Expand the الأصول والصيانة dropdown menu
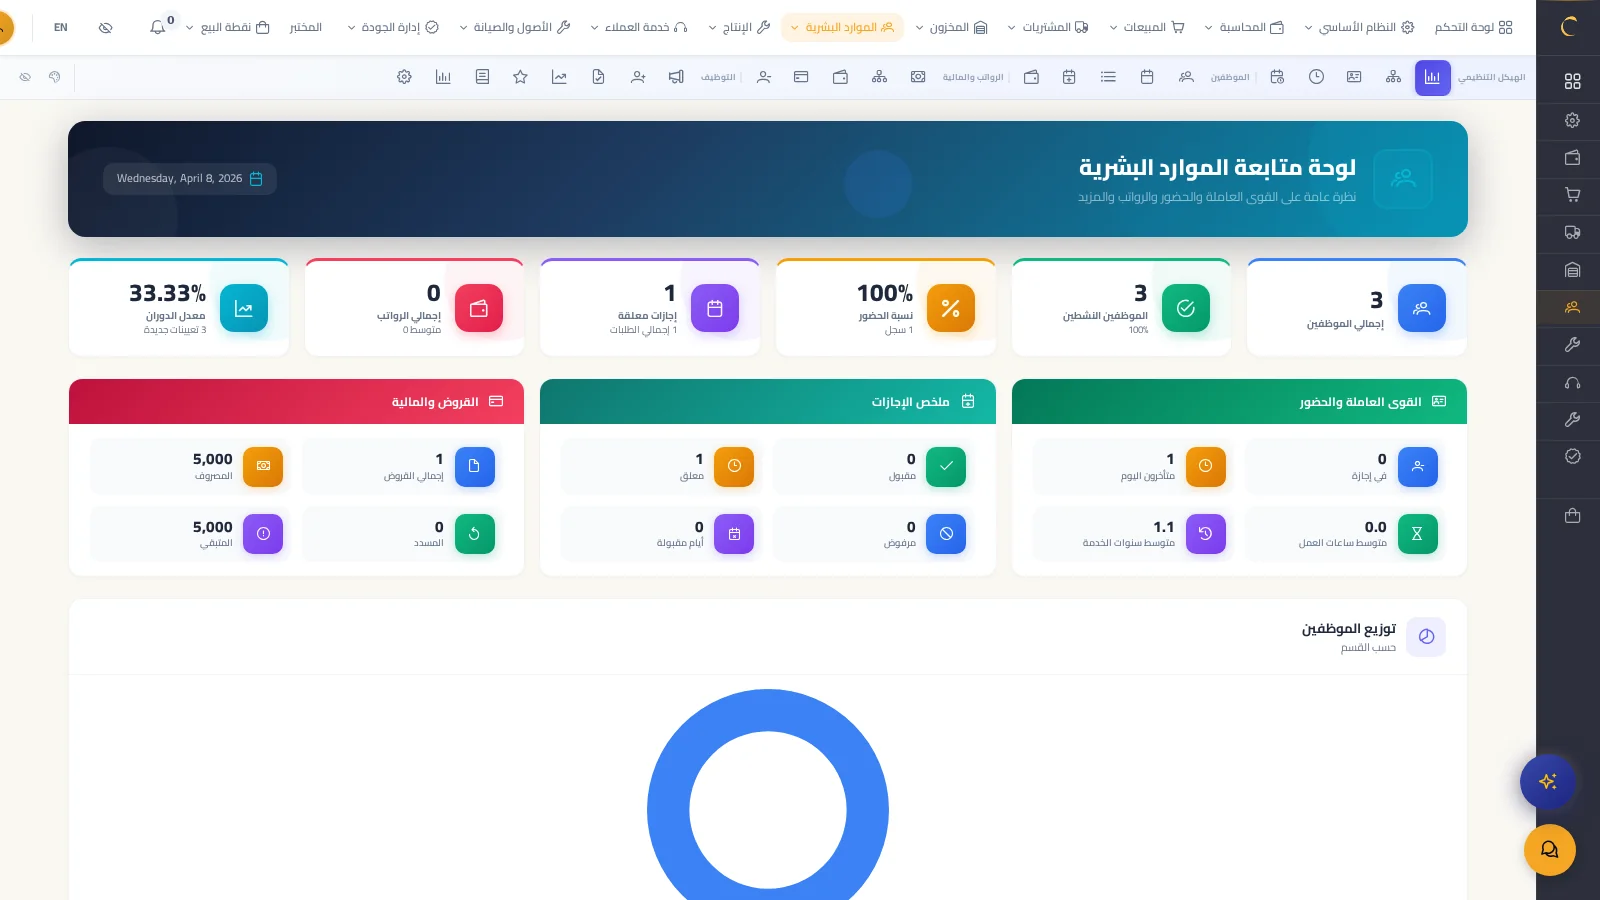This screenshot has height=900, width=1600. (x=514, y=27)
